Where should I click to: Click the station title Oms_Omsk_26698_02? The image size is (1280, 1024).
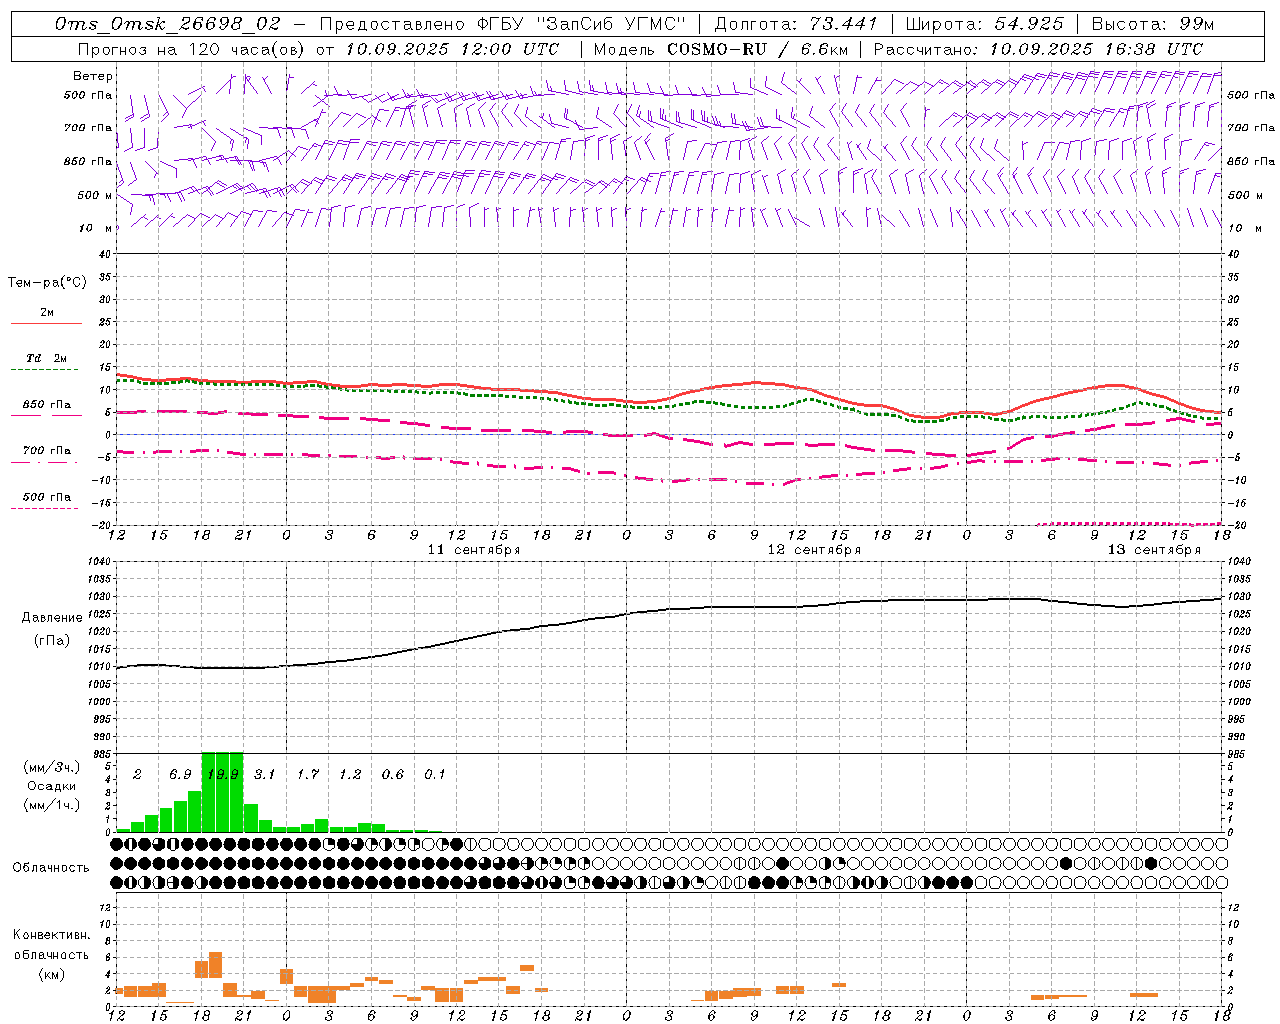click(168, 24)
